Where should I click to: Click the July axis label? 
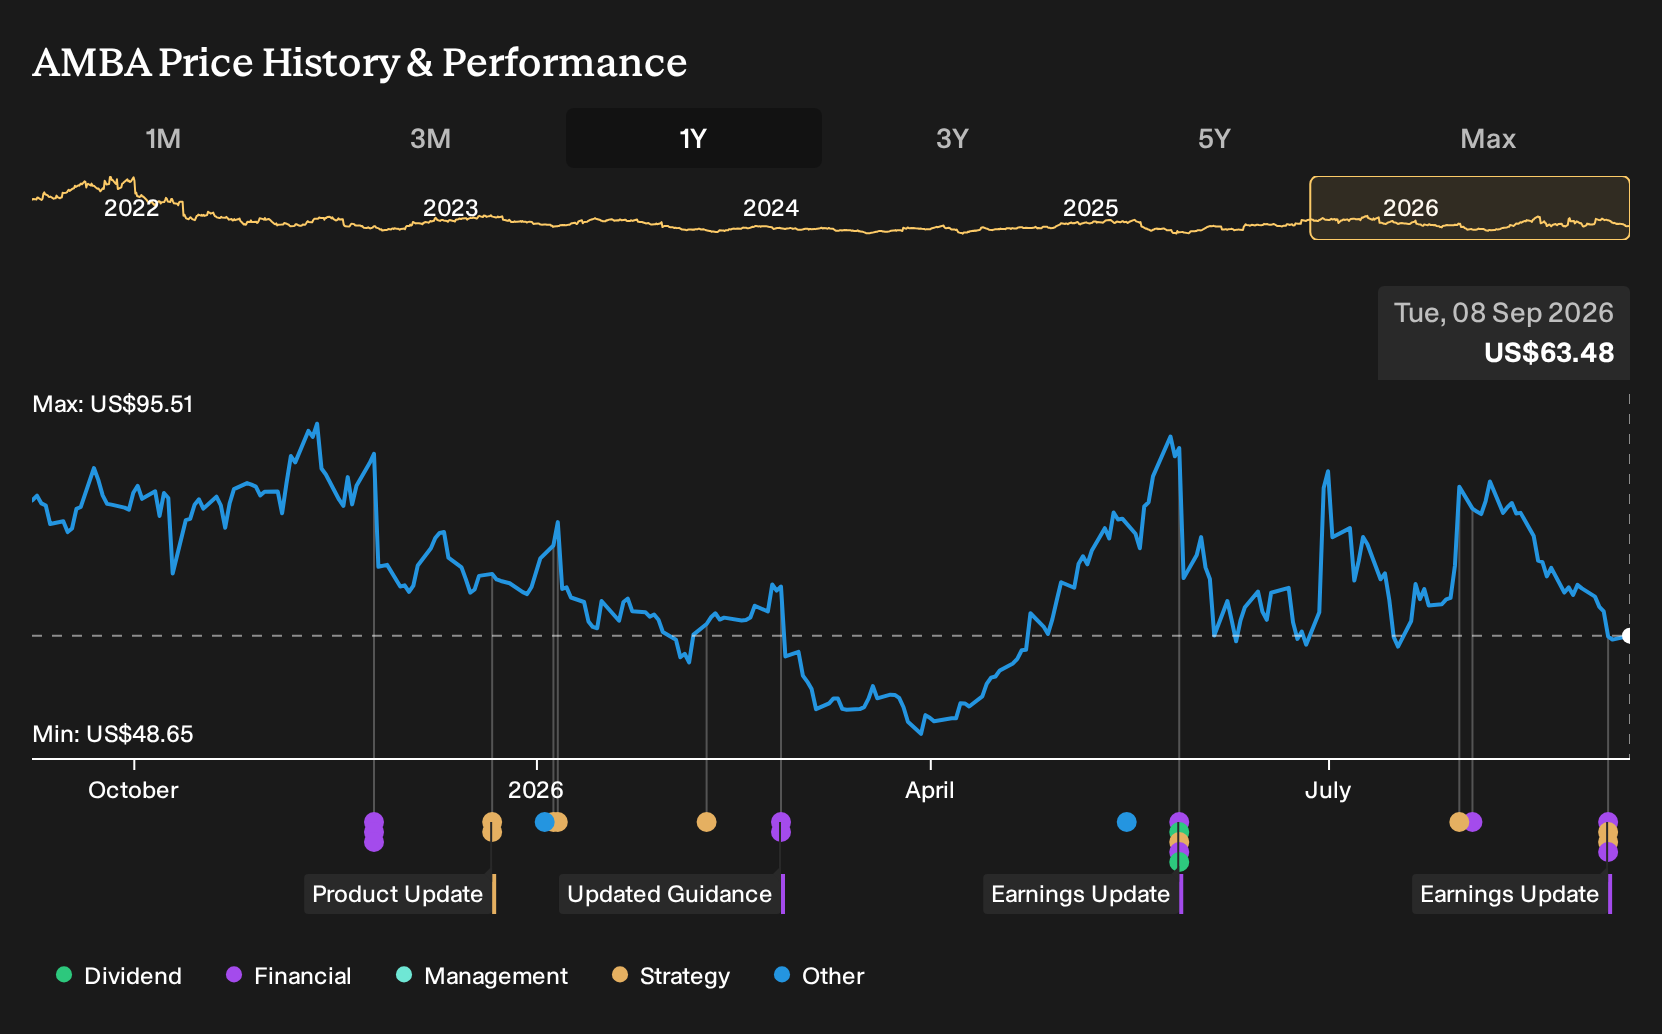(1328, 790)
